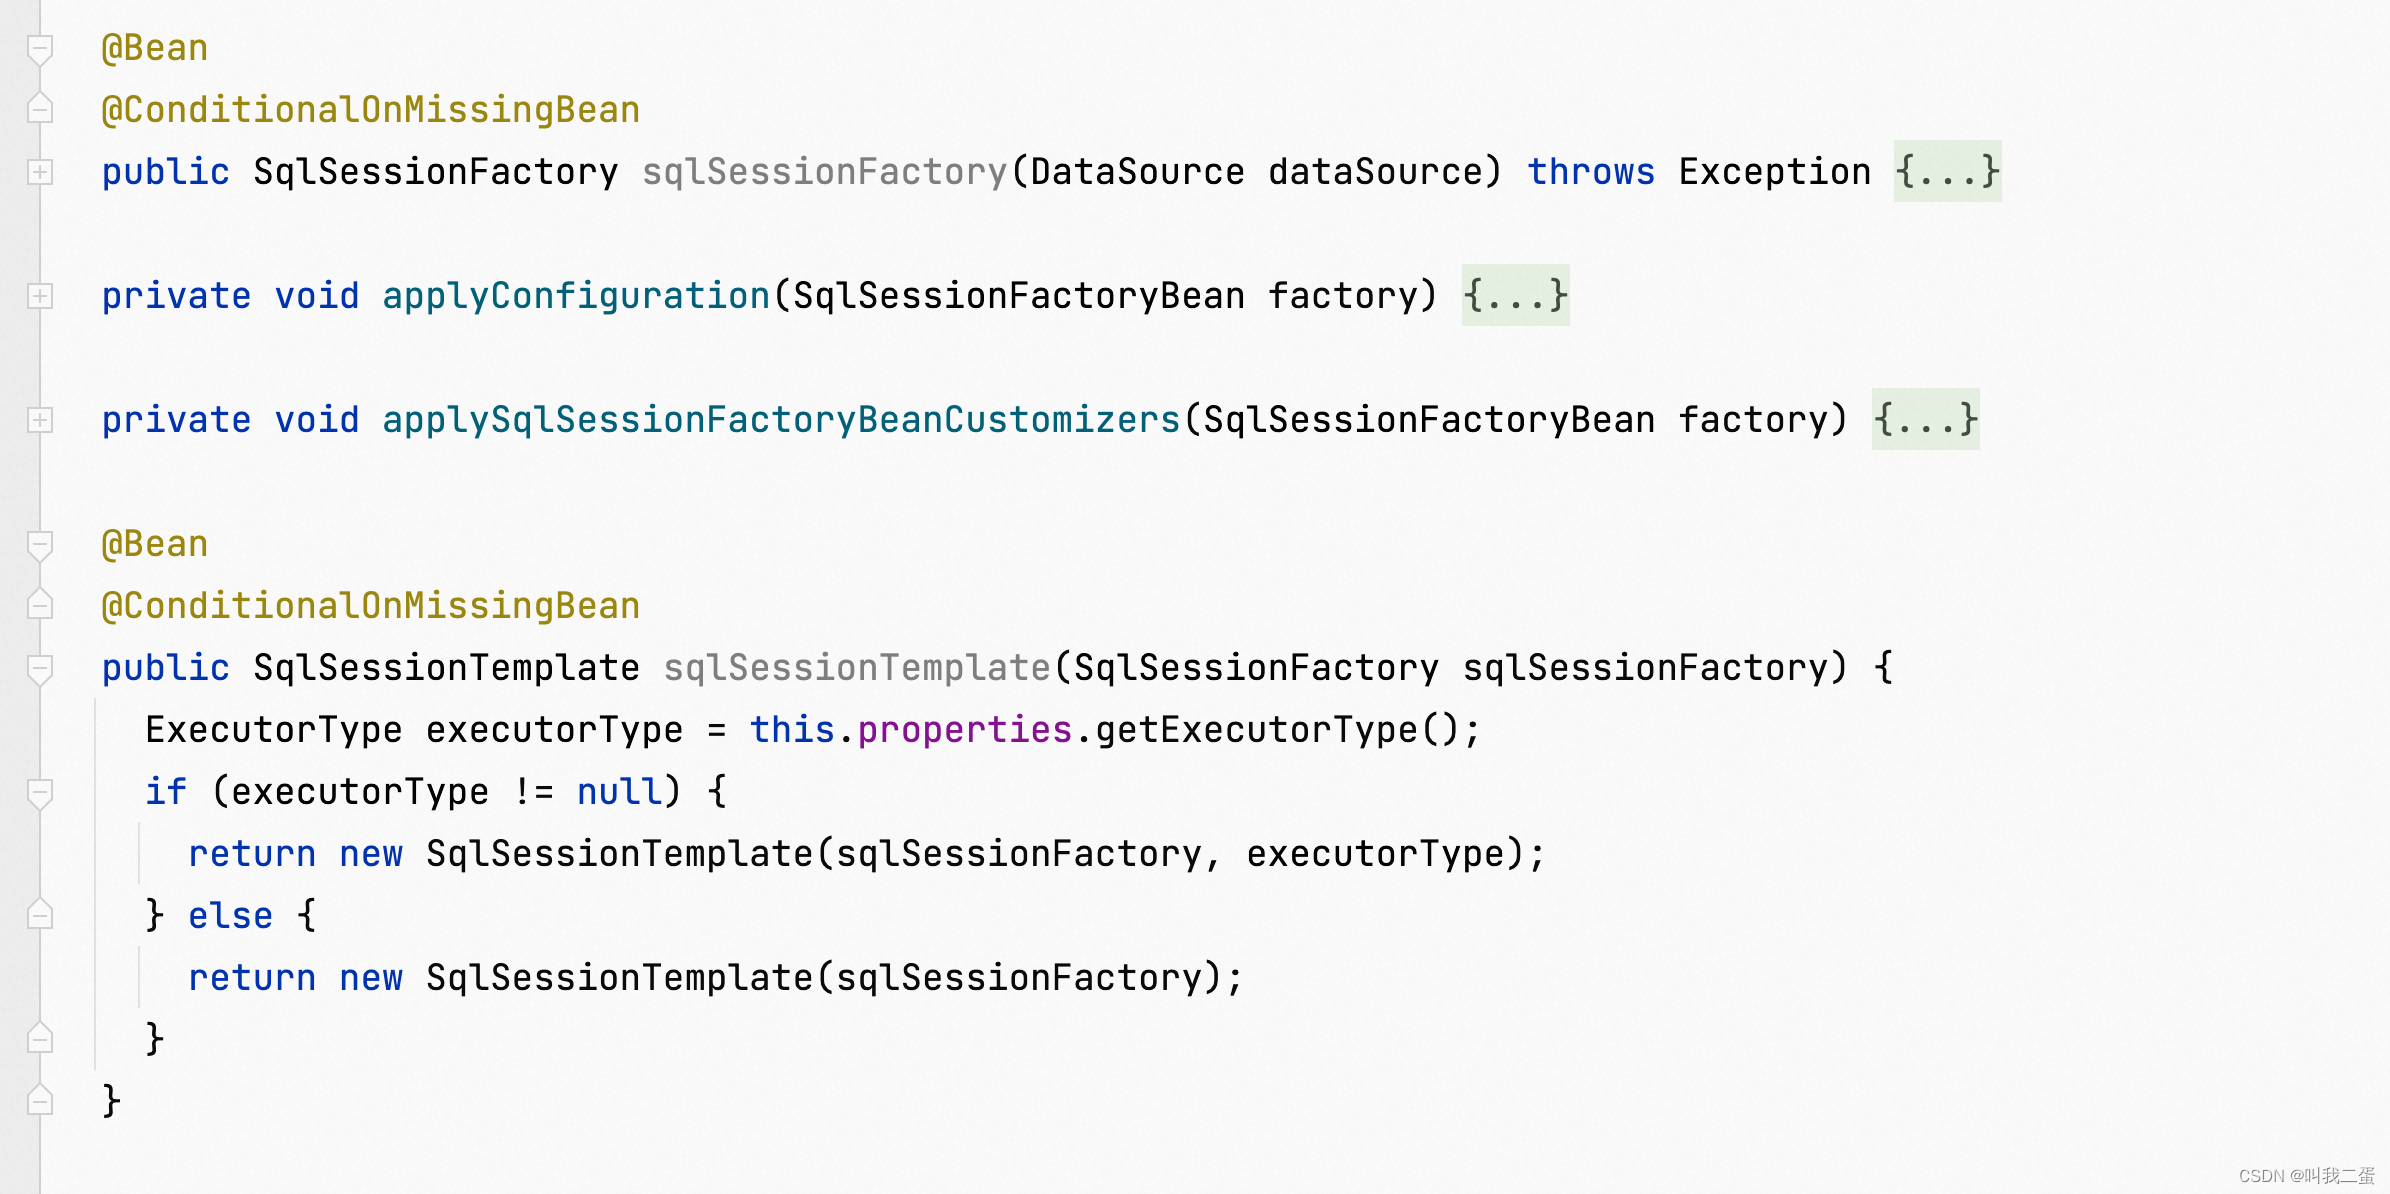Expand folded applySqlSessionFactoryBeanCustomizers method body

(x=1925, y=420)
